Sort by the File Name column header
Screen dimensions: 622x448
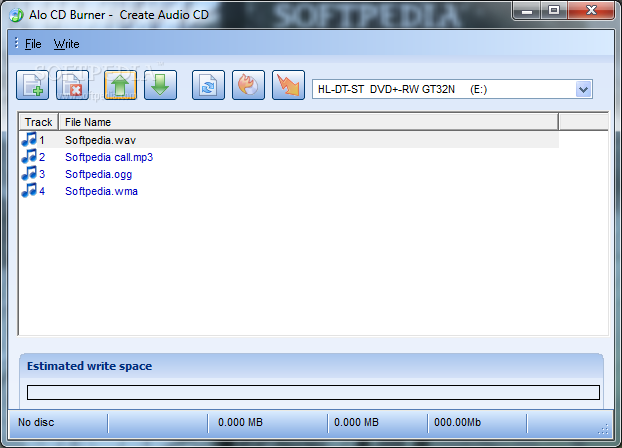(309, 122)
